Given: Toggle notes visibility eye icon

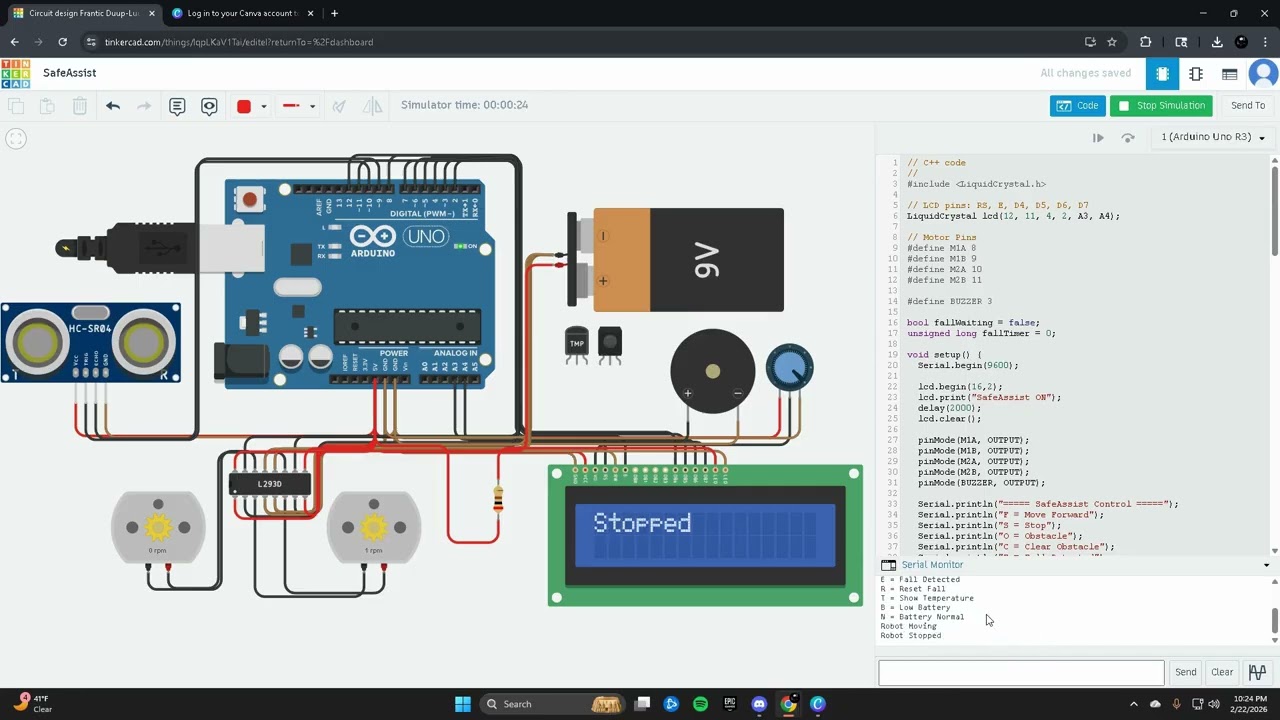Looking at the screenshot, I should [209, 106].
